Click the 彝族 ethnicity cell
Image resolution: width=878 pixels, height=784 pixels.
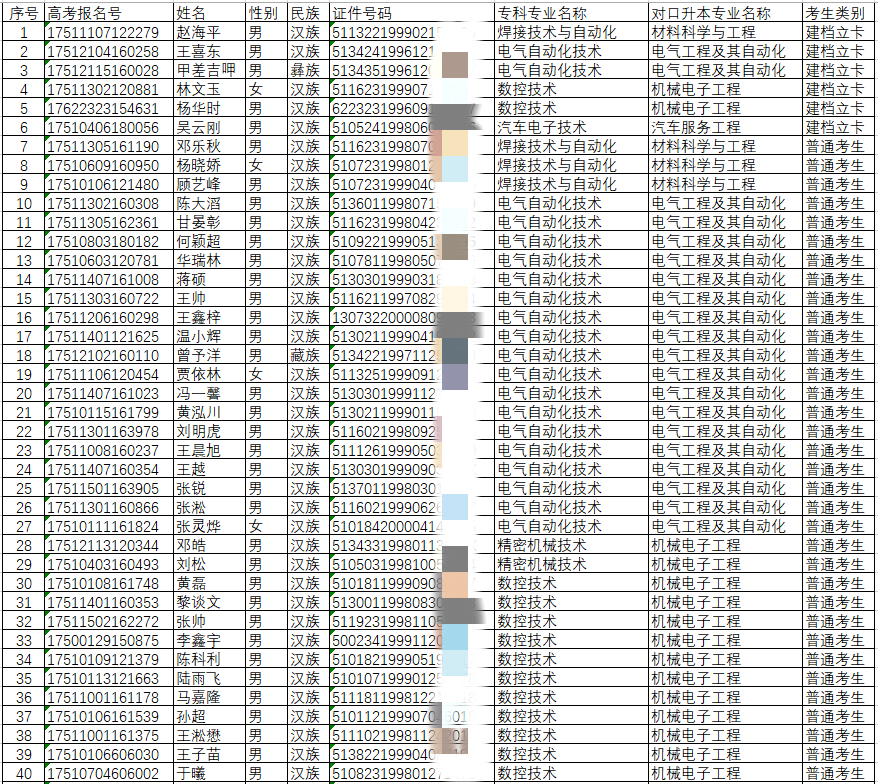307,70
